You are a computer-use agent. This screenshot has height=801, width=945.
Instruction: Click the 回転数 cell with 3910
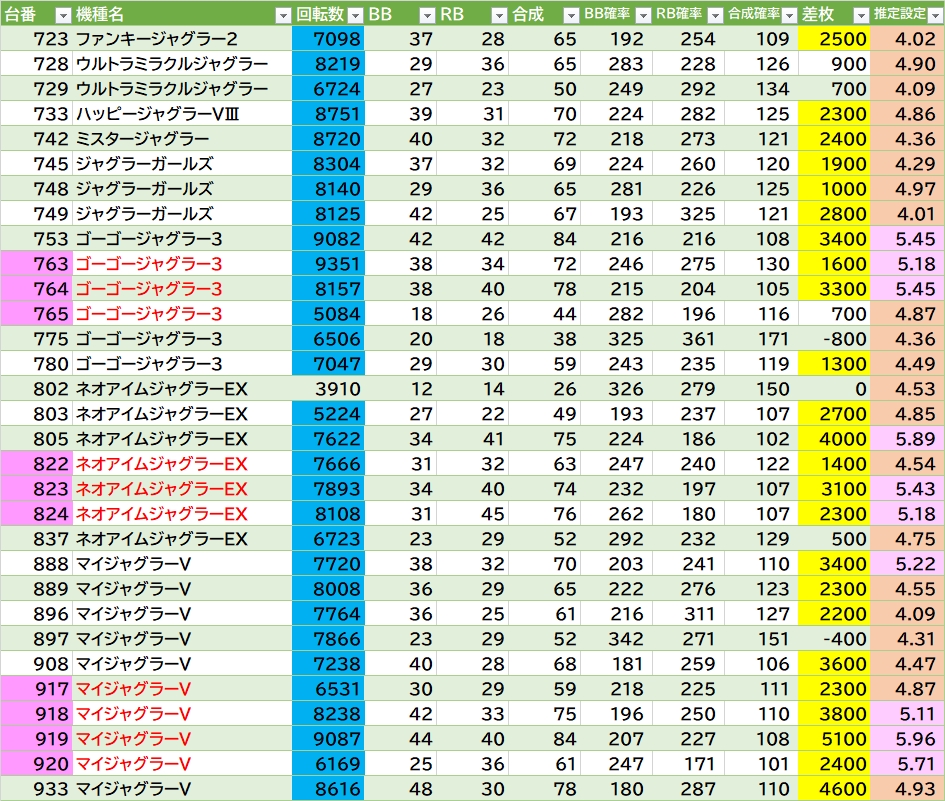(x=328, y=389)
